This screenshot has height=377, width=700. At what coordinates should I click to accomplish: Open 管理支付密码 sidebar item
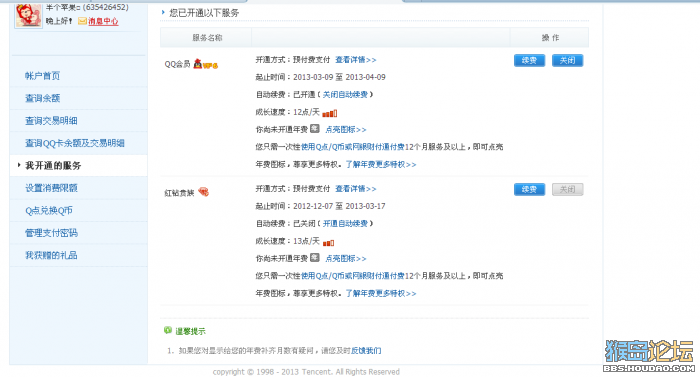[51, 233]
